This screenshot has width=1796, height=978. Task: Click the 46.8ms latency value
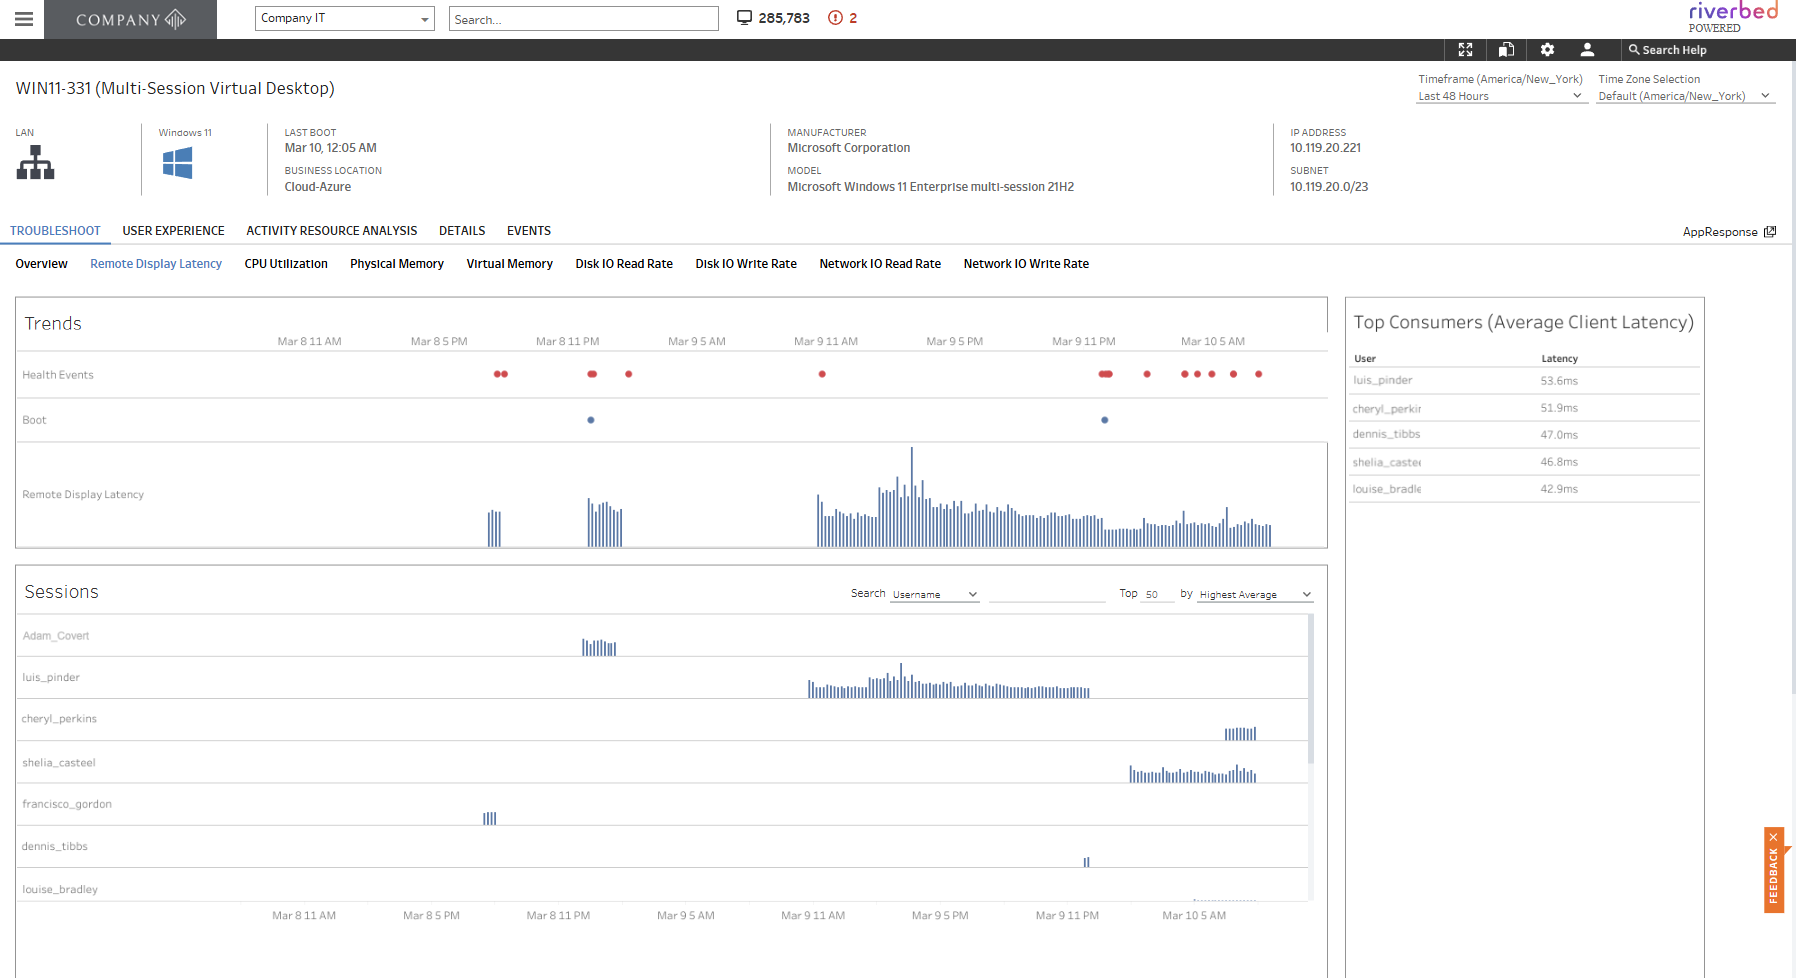[1559, 462]
